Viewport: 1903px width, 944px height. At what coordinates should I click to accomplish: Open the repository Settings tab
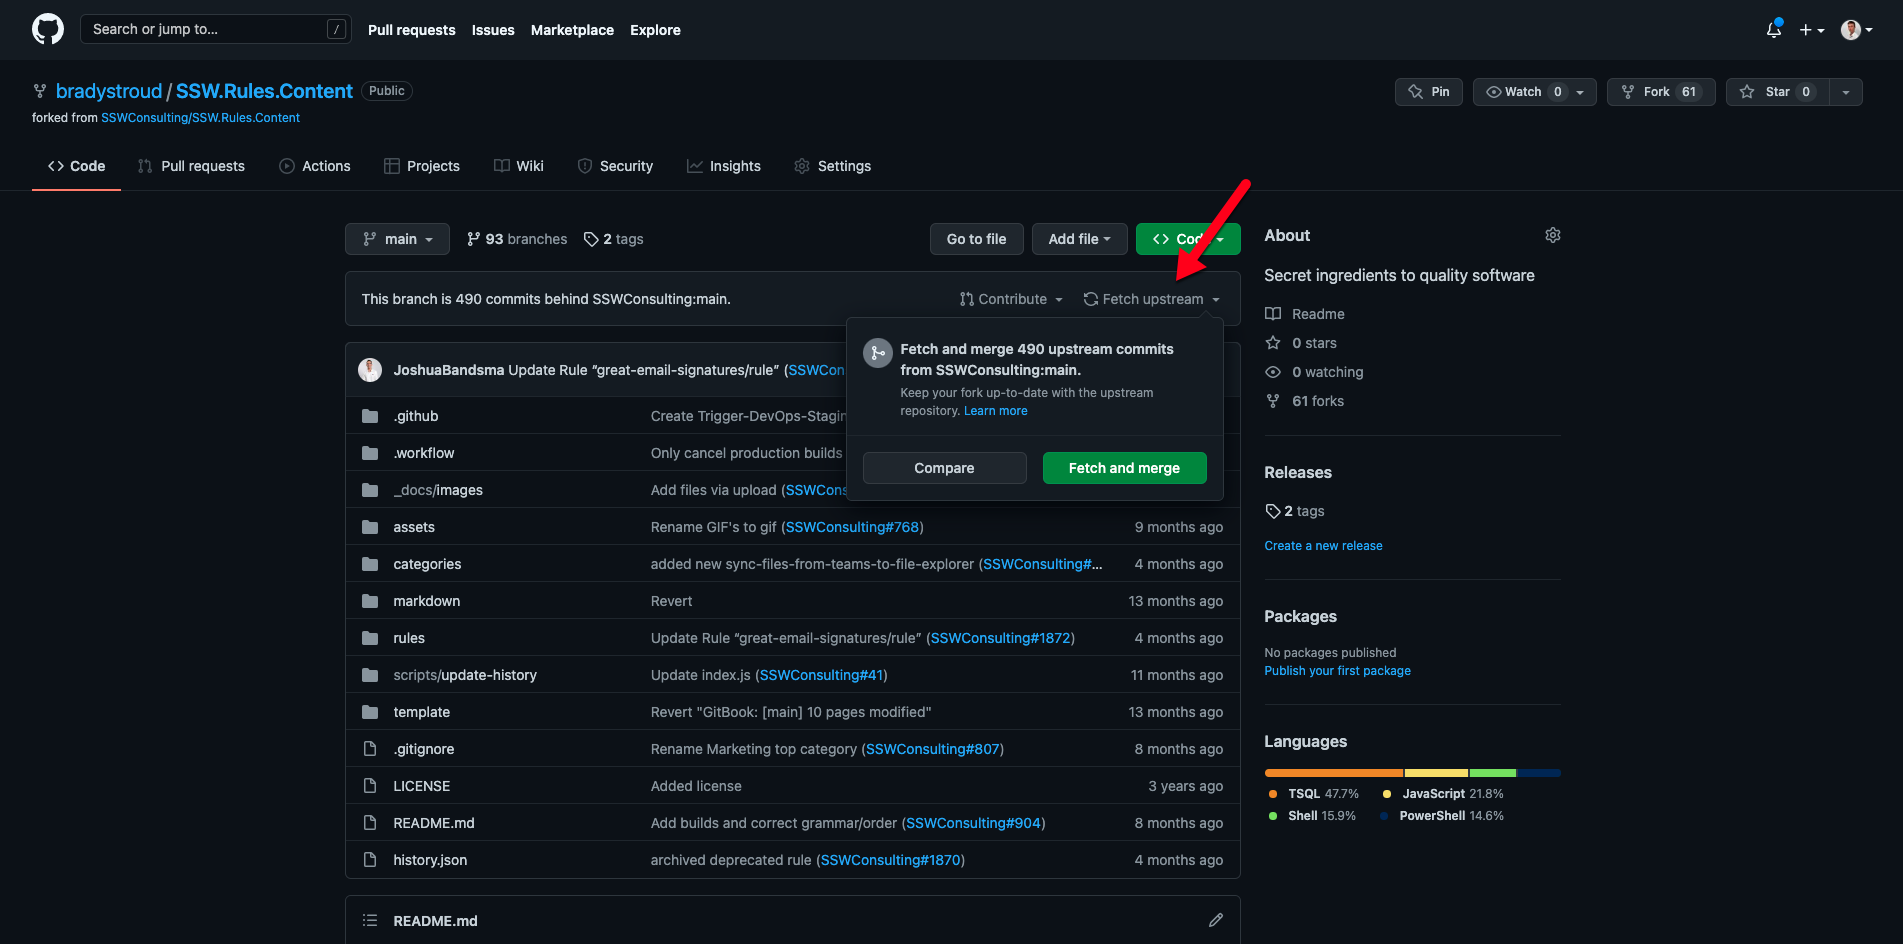[833, 166]
